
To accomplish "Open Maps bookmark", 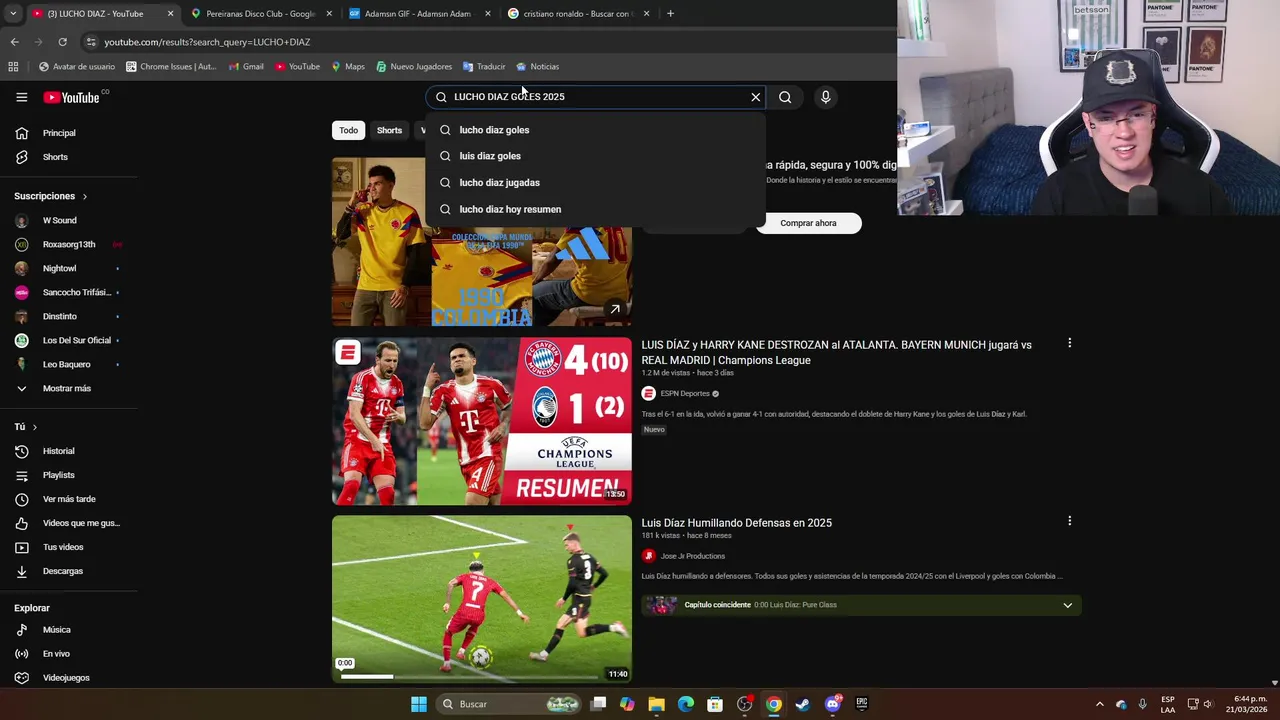I will pyautogui.click(x=348, y=67).
